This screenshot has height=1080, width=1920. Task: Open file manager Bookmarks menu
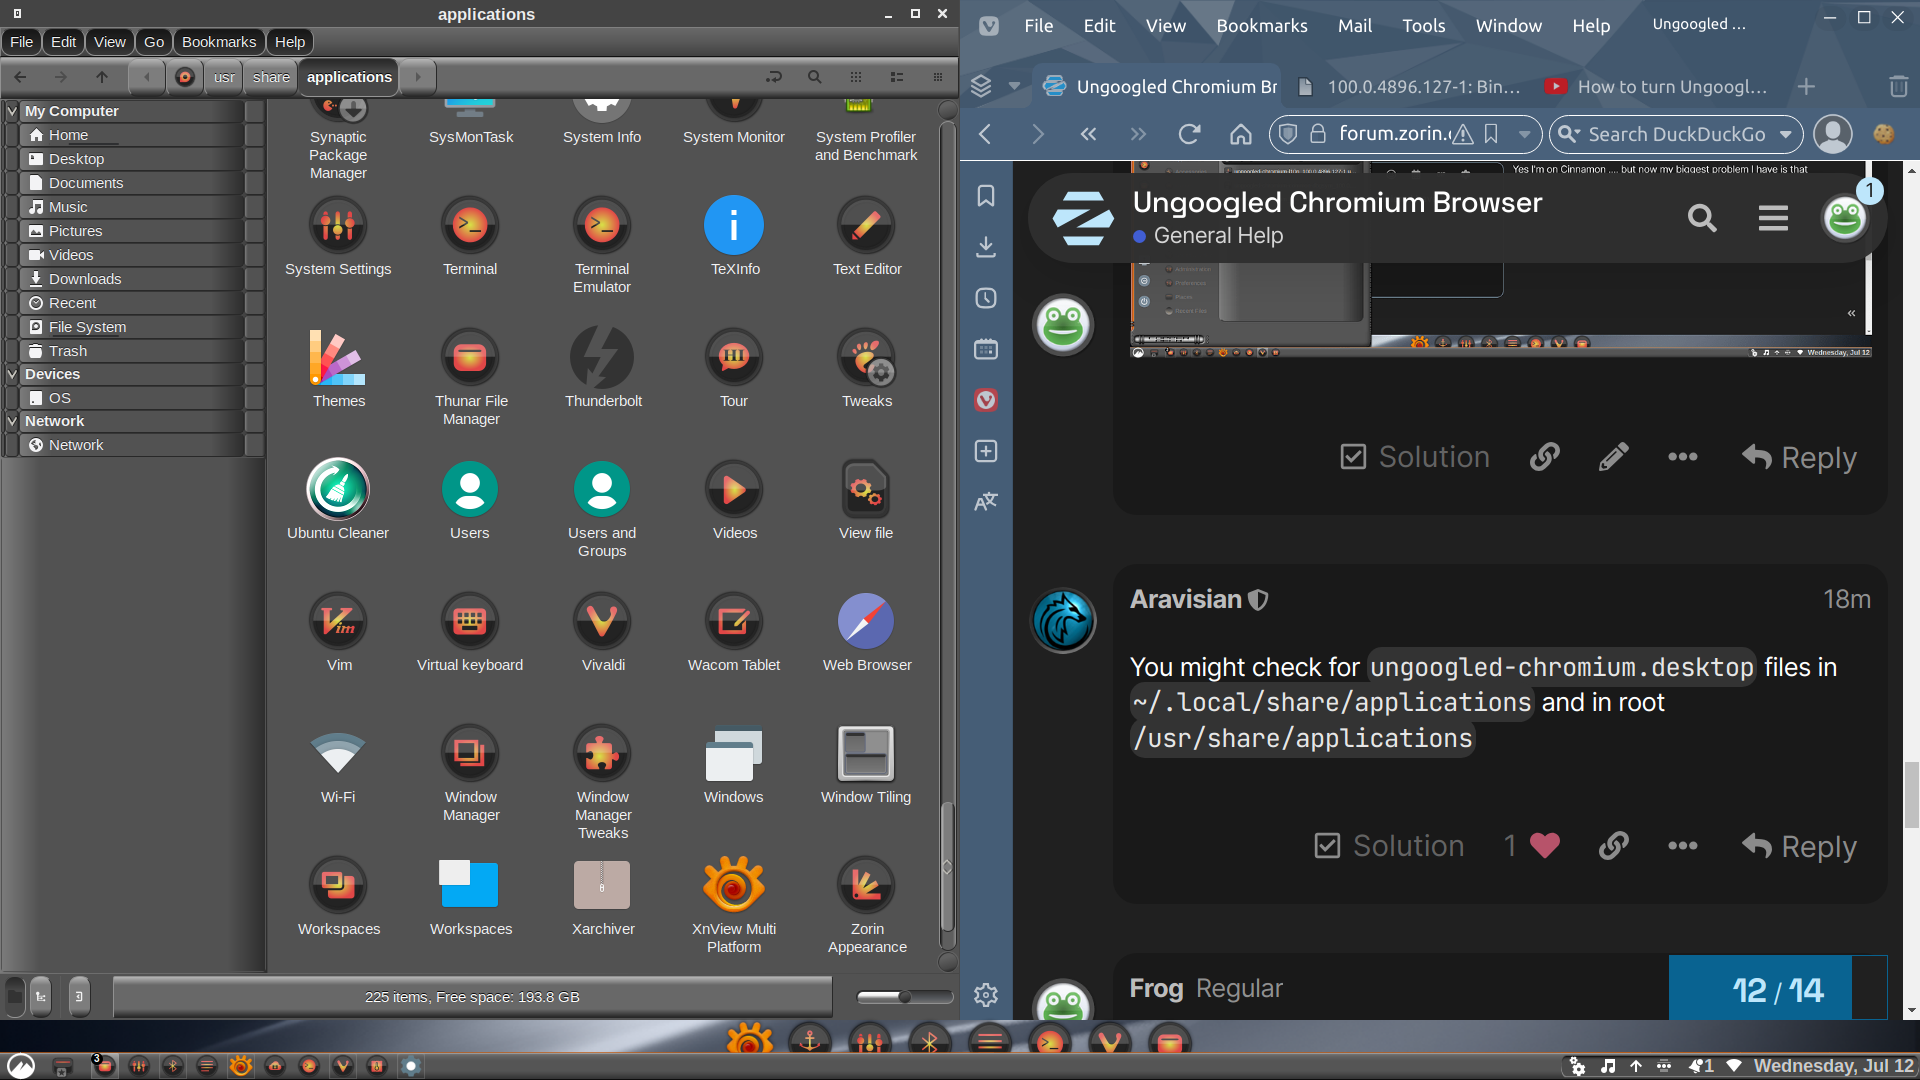[x=219, y=42]
